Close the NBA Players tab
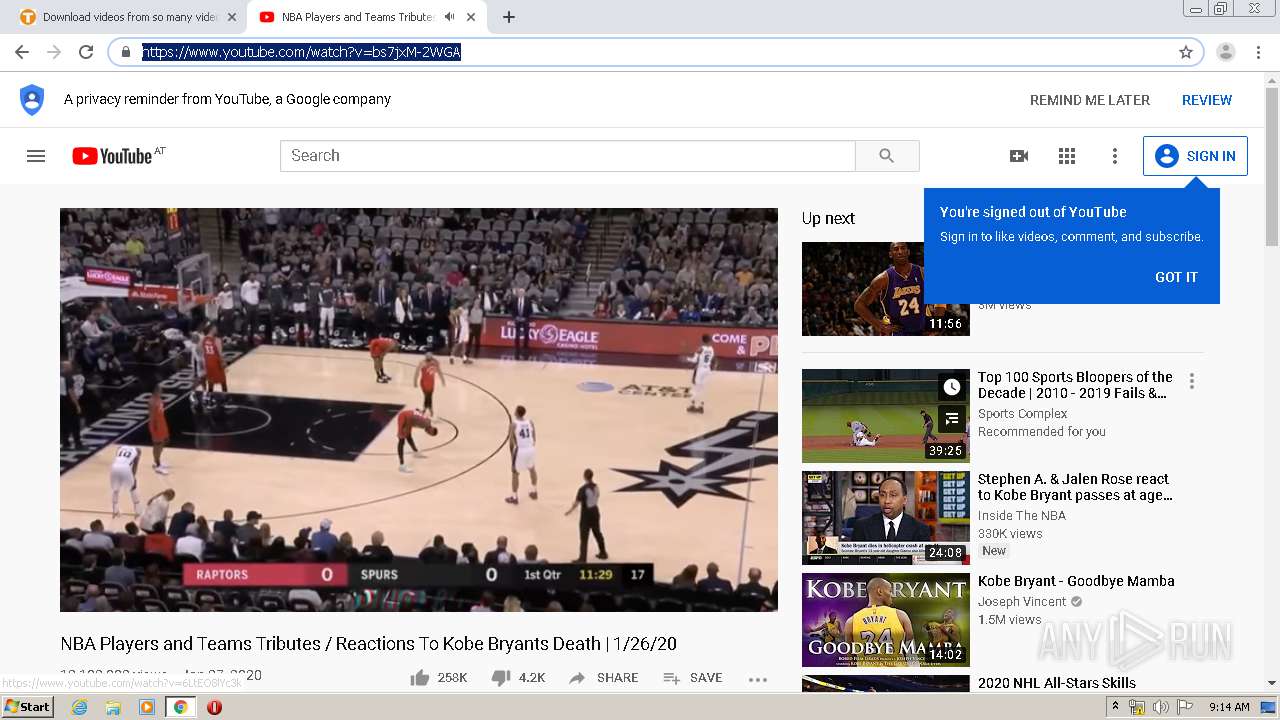 (x=471, y=17)
